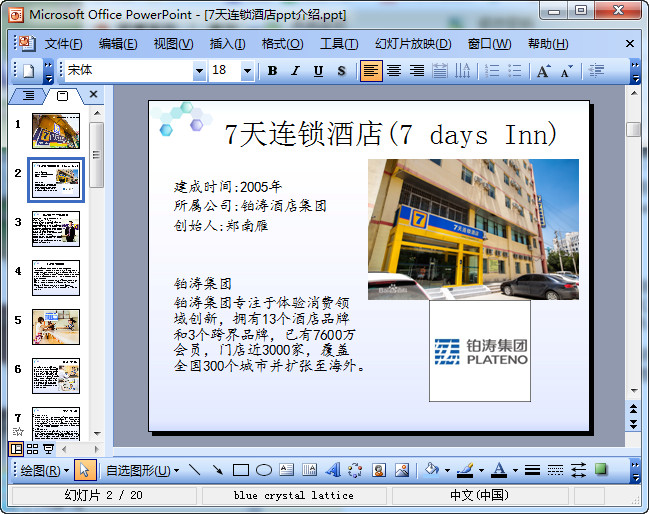The height and width of the screenshot is (514, 649).
Task: Click the insert picture icon
Action: [402, 469]
